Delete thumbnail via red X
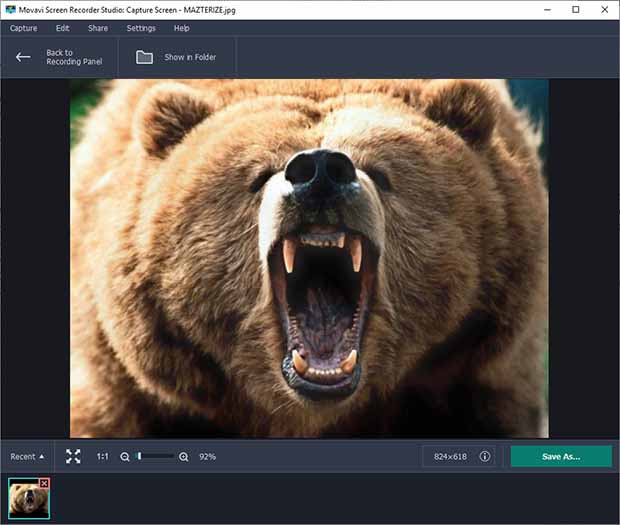The height and width of the screenshot is (525, 620). [44, 483]
